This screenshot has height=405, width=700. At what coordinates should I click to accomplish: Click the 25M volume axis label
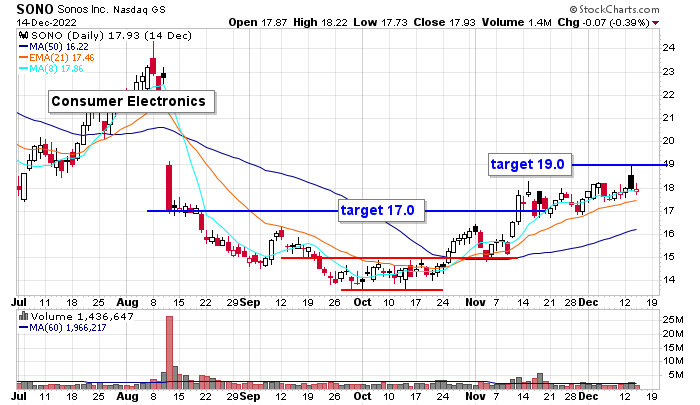click(673, 320)
